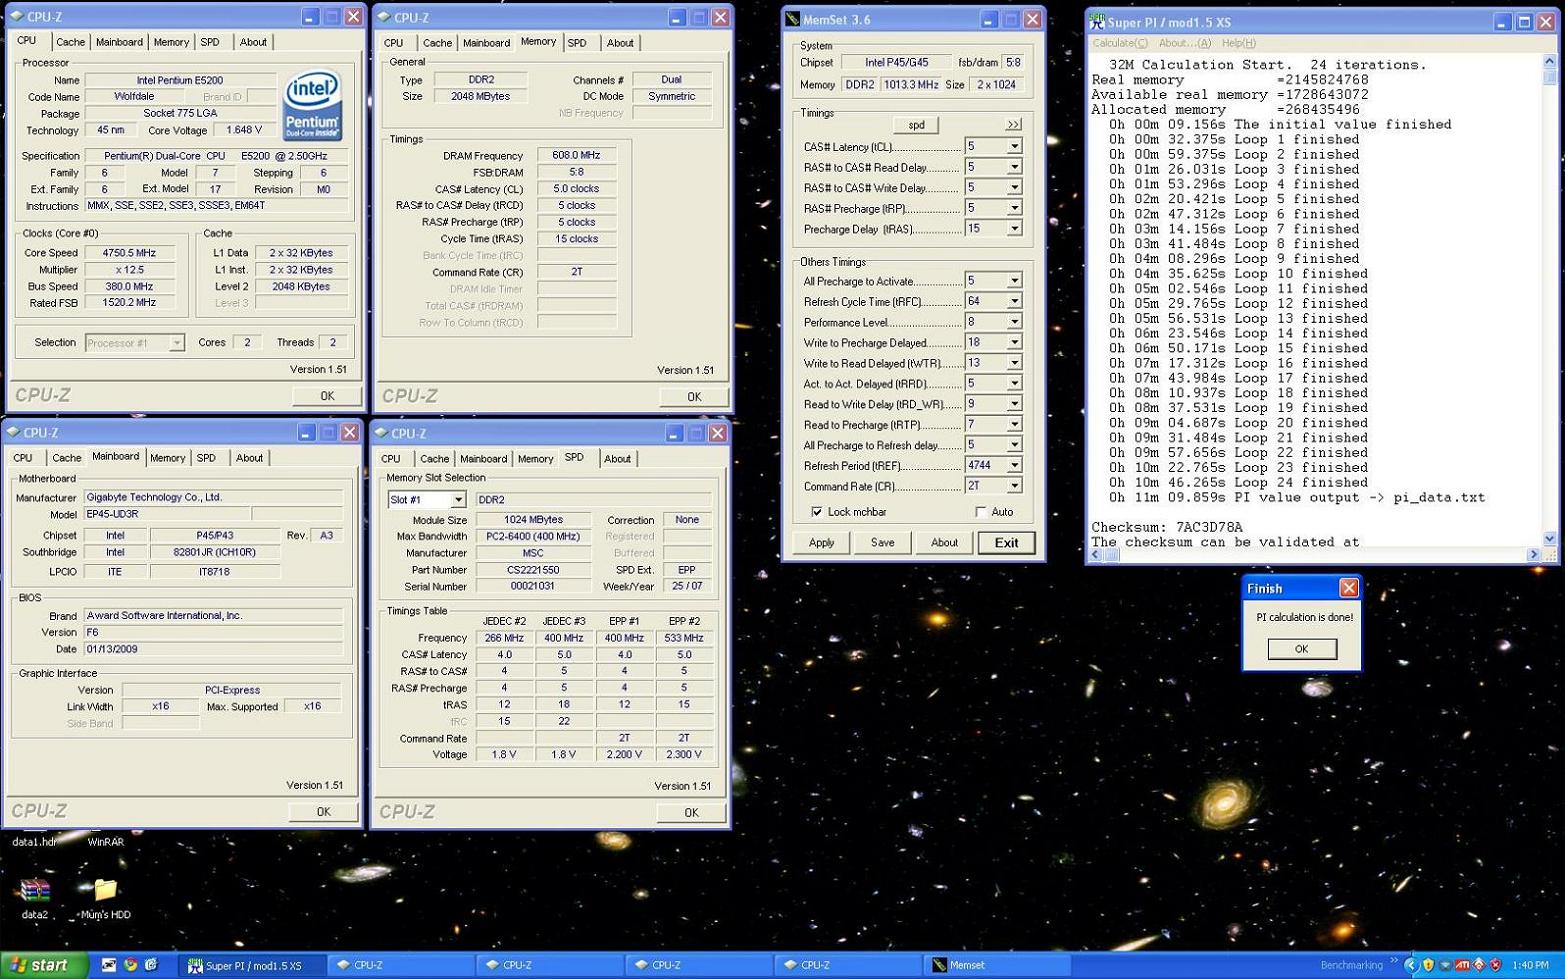Select the data2 WinRAR archive desktop icon
The image size is (1565, 979).
pos(35,889)
